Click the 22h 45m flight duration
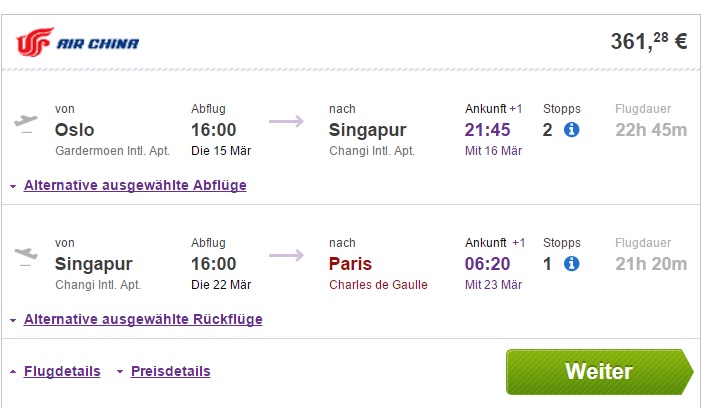Viewport: 709px width, 415px height. point(651,130)
